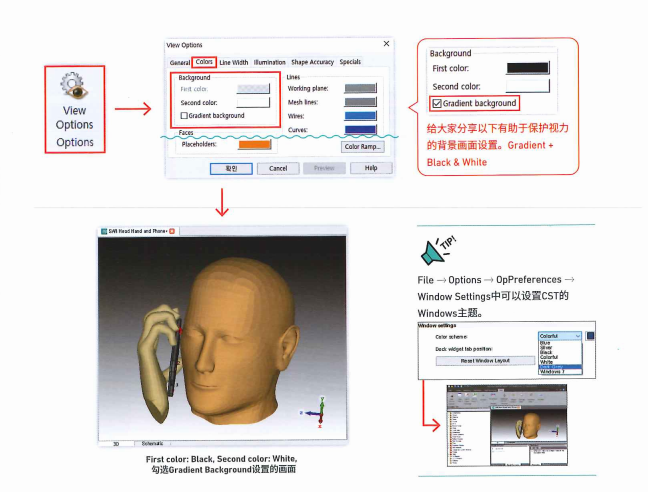Click the greyed Preview button
The image size is (648, 492).
click(x=324, y=169)
